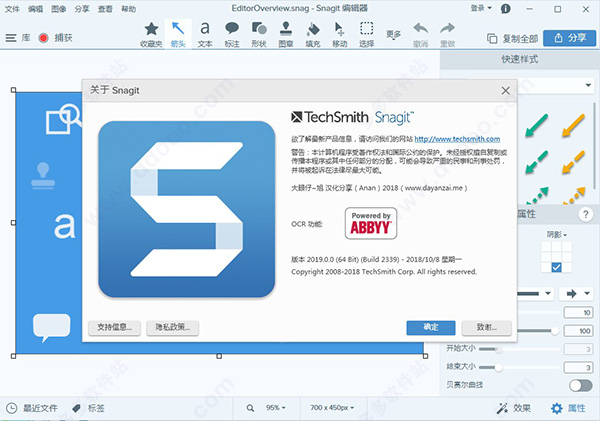This screenshot has height=421, width=600.
Task: Click the speech bubble on the canvas image
Action: tap(51, 328)
